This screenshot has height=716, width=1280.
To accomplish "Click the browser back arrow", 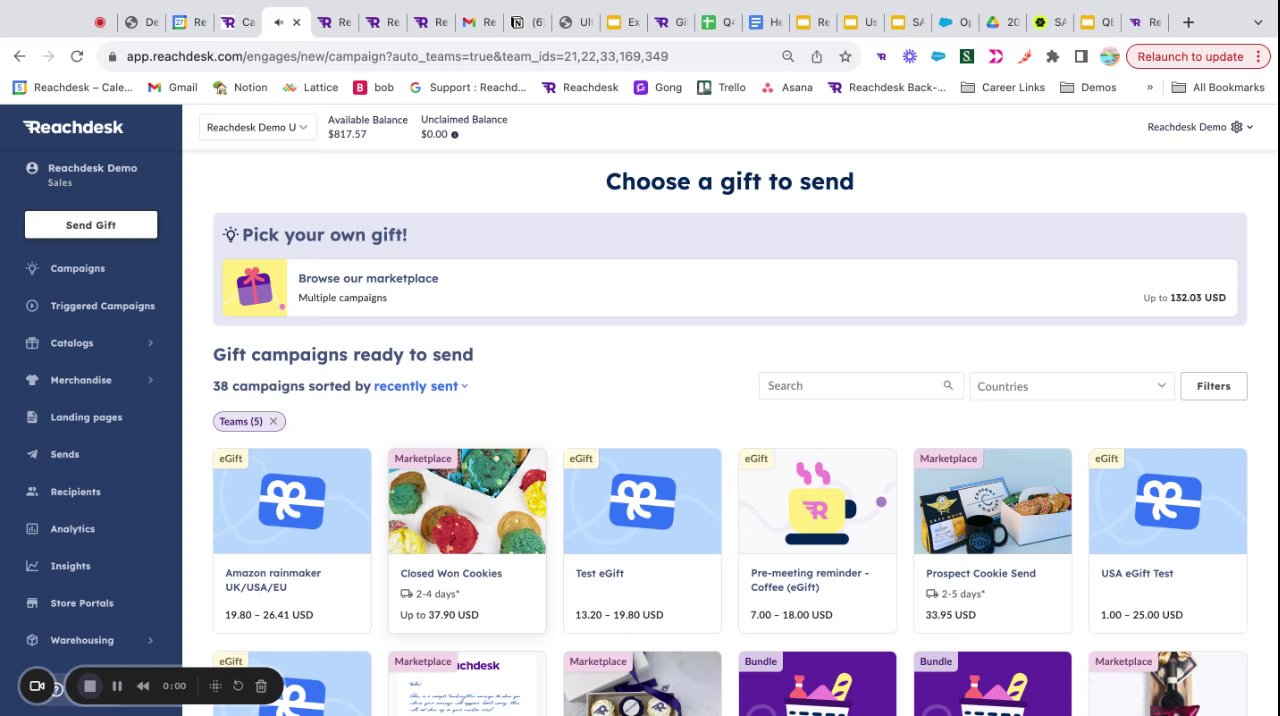I will (x=20, y=56).
